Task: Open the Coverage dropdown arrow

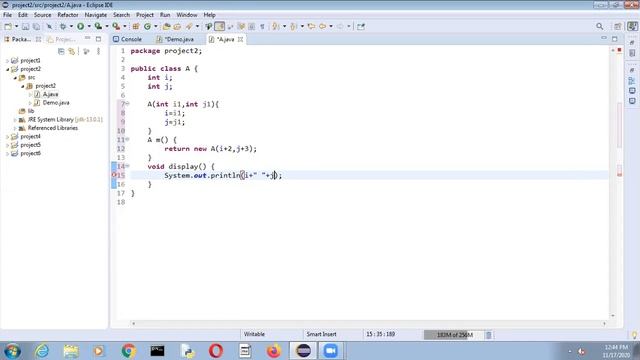Action: pyautogui.click(x=107, y=27)
